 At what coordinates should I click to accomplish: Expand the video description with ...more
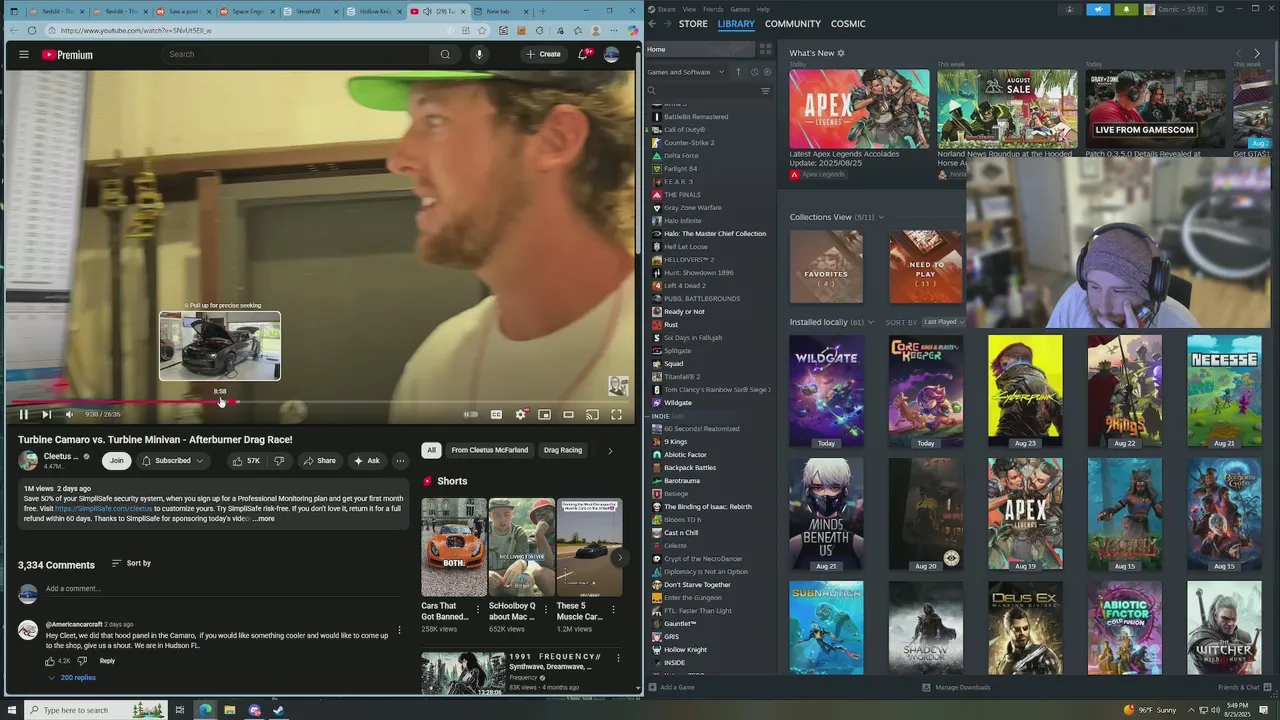pyautogui.click(x=263, y=519)
